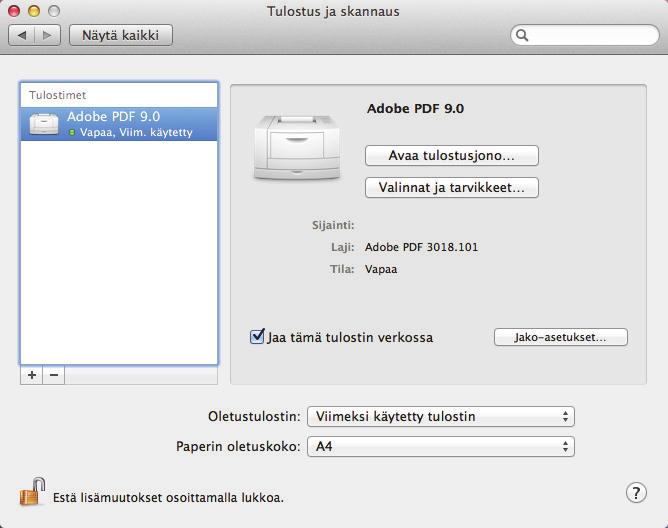Click the large printer image in detail pane
This screenshot has height=528, width=668.
pos(297,147)
